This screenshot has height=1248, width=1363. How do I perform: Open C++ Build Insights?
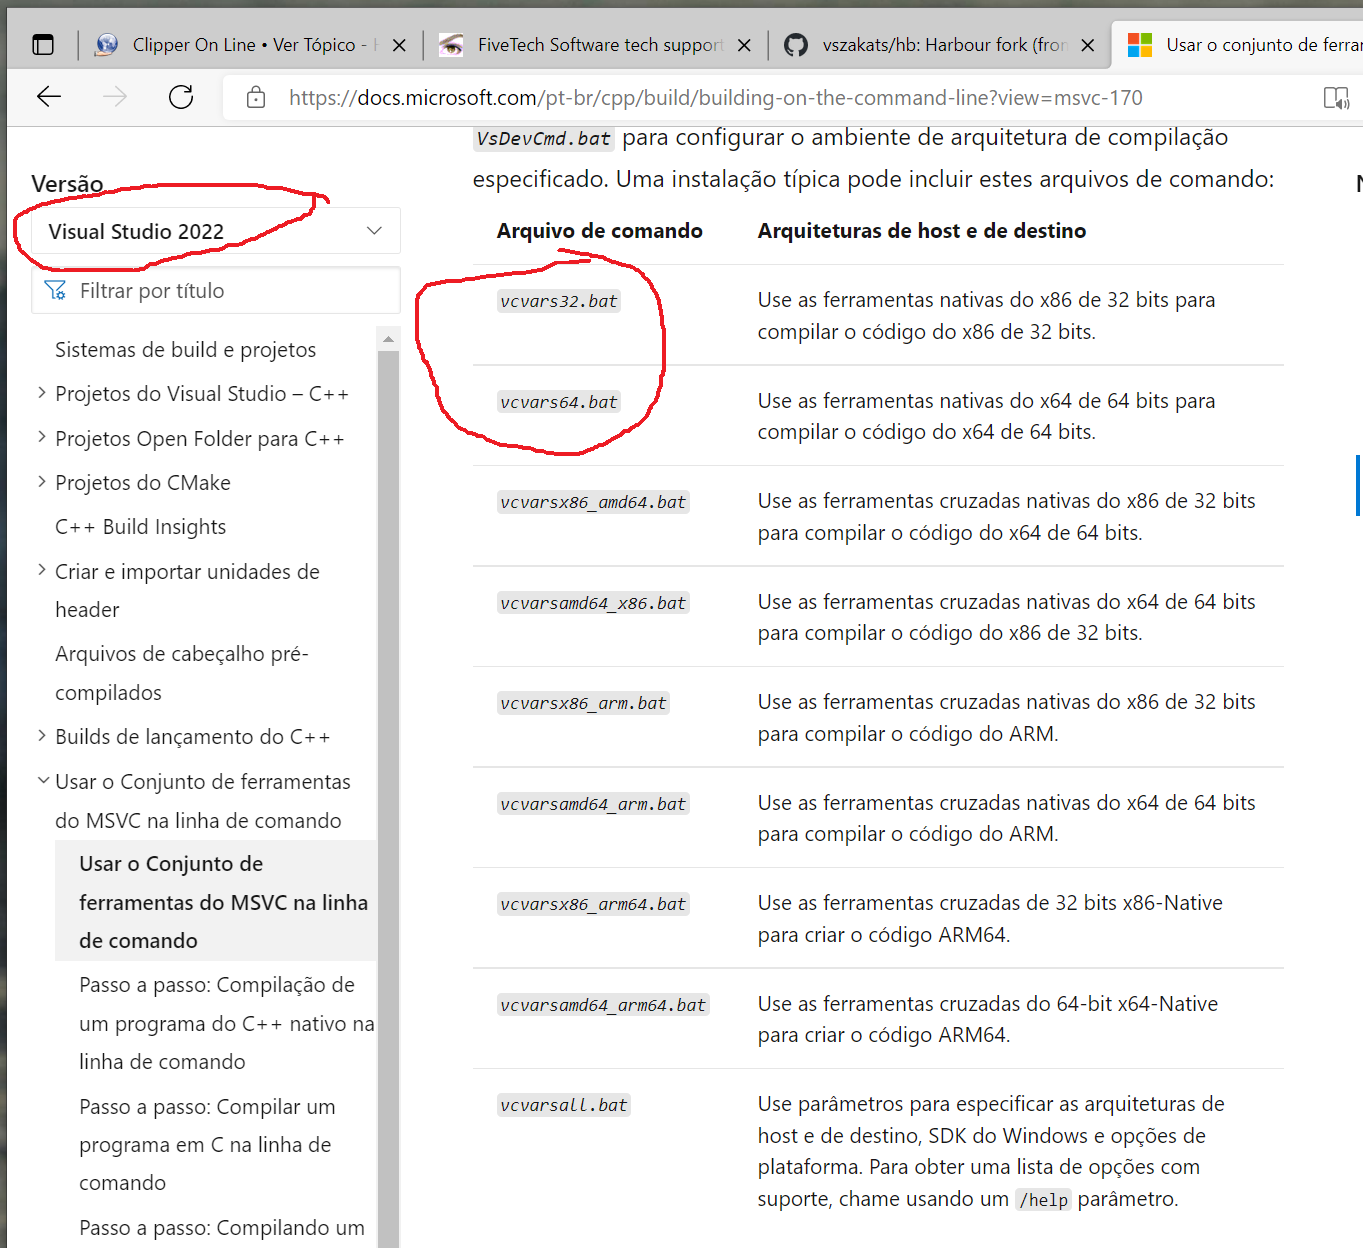tap(141, 526)
